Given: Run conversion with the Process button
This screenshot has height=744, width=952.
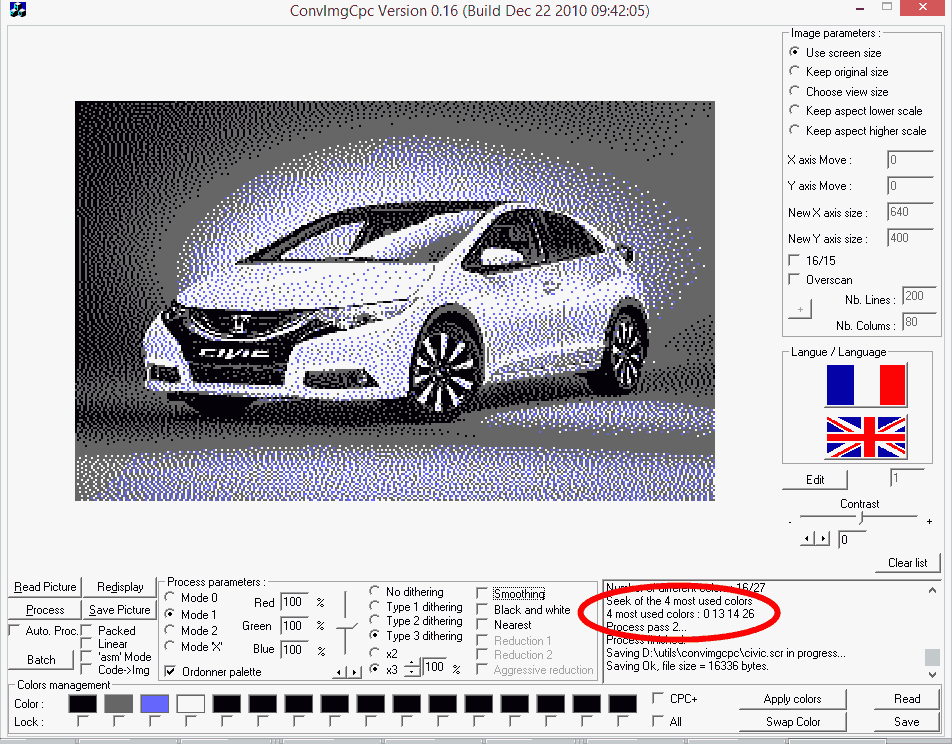Looking at the screenshot, I should [x=45, y=610].
